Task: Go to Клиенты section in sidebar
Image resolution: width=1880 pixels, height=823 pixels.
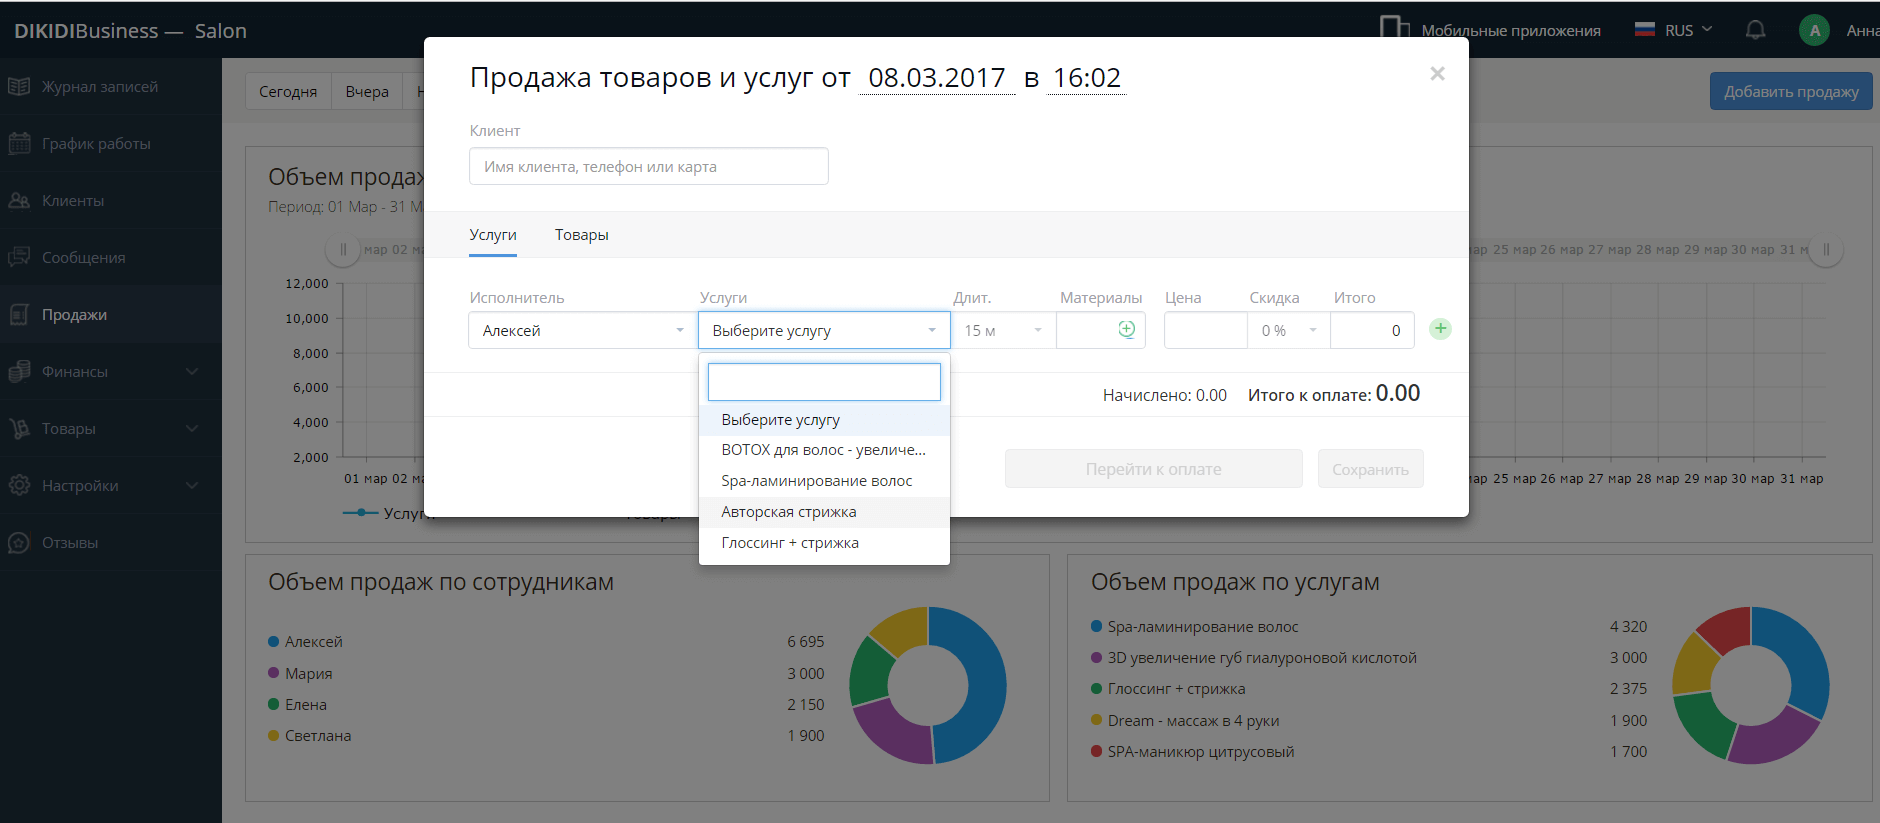Action: pos(72,201)
